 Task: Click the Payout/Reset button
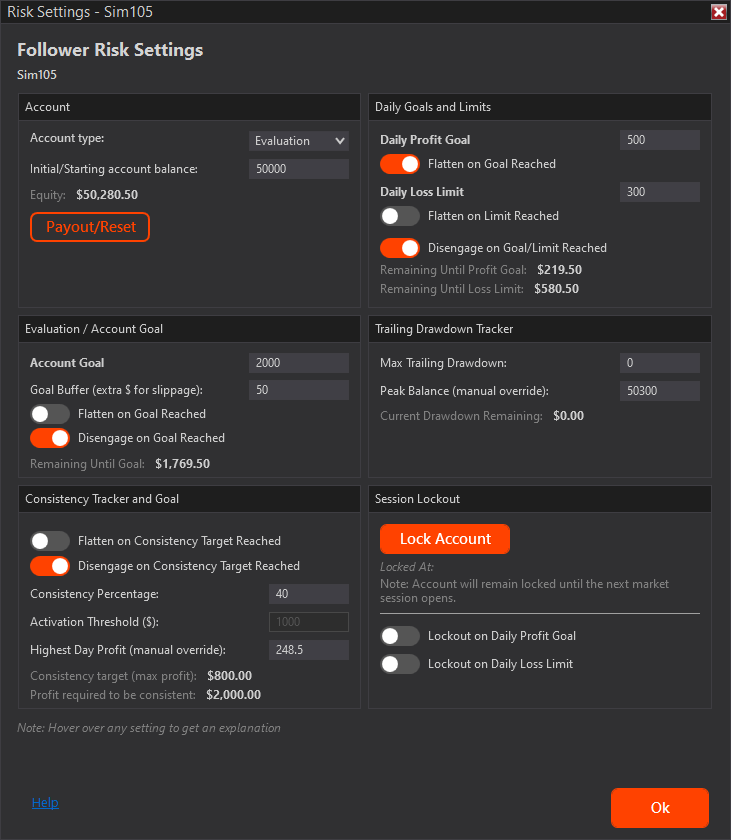(x=90, y=227)
